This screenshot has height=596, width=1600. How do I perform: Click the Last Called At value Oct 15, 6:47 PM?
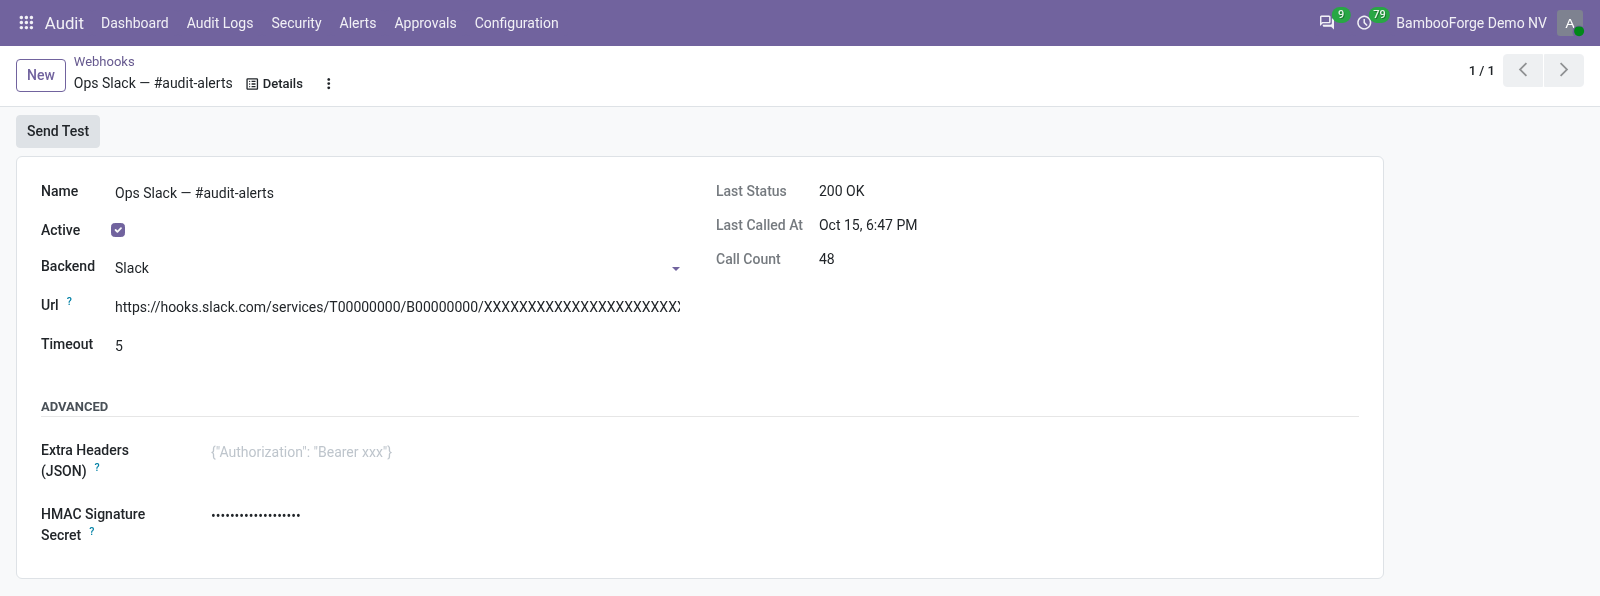[868, 225]
